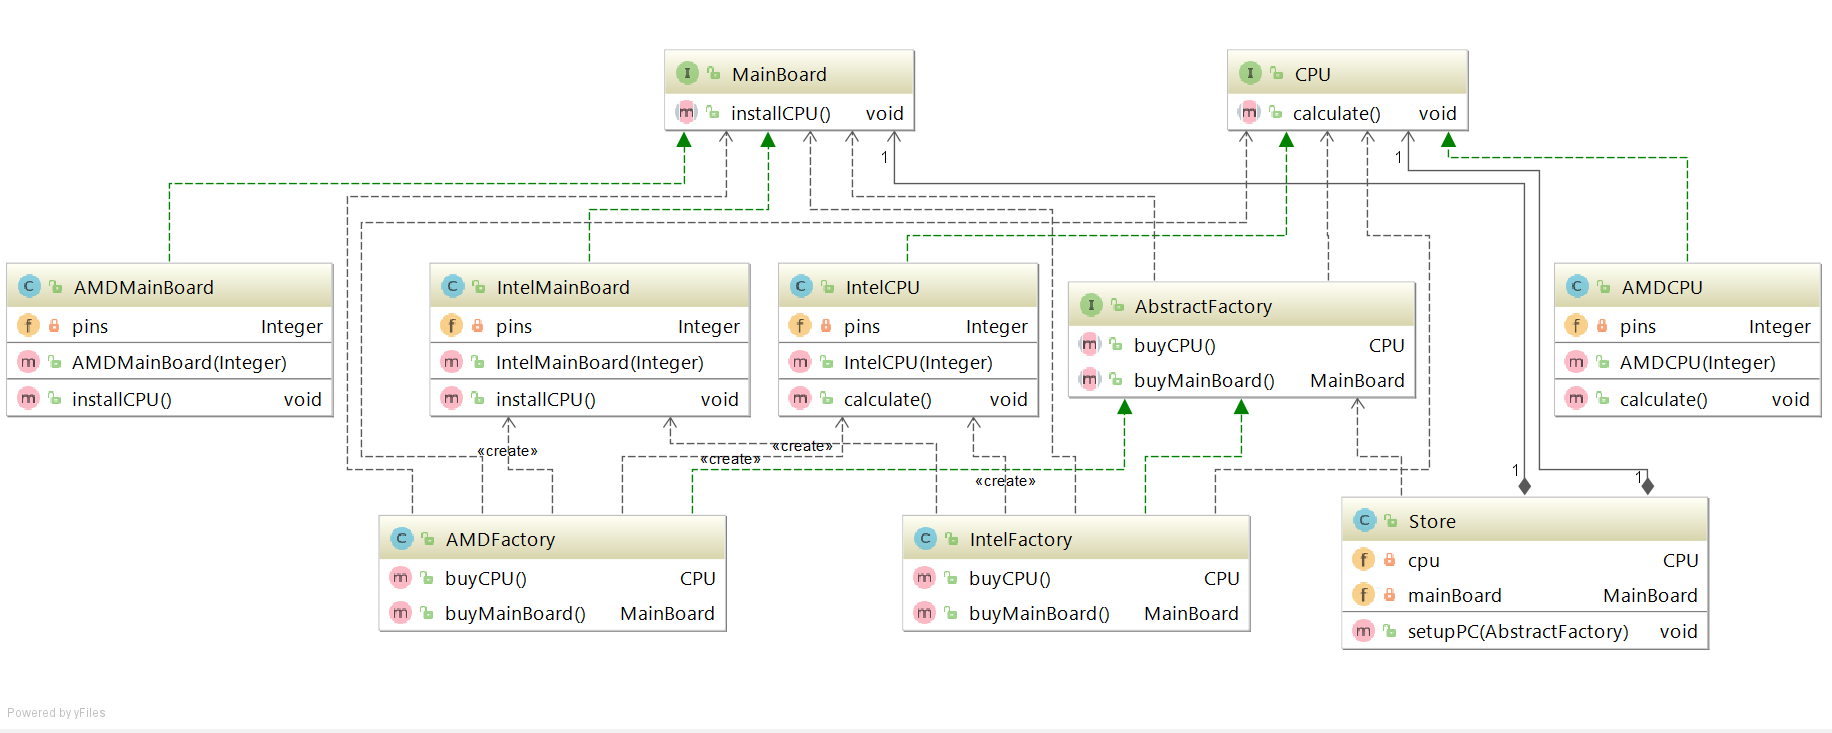Click pins field name in AMDMainBoard

(90, 327)
